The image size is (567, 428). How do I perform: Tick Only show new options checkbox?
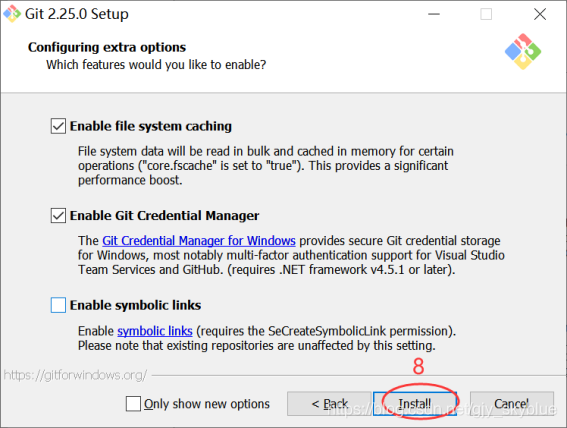[x=133, y=403]
